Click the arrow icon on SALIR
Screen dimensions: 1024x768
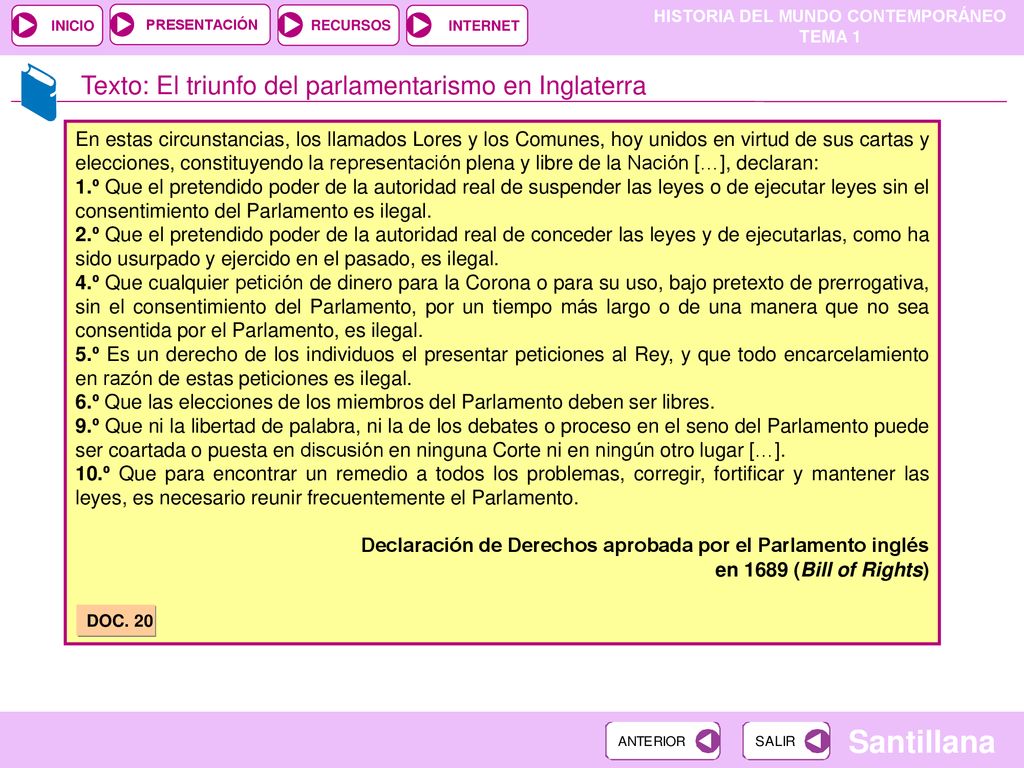817,741
